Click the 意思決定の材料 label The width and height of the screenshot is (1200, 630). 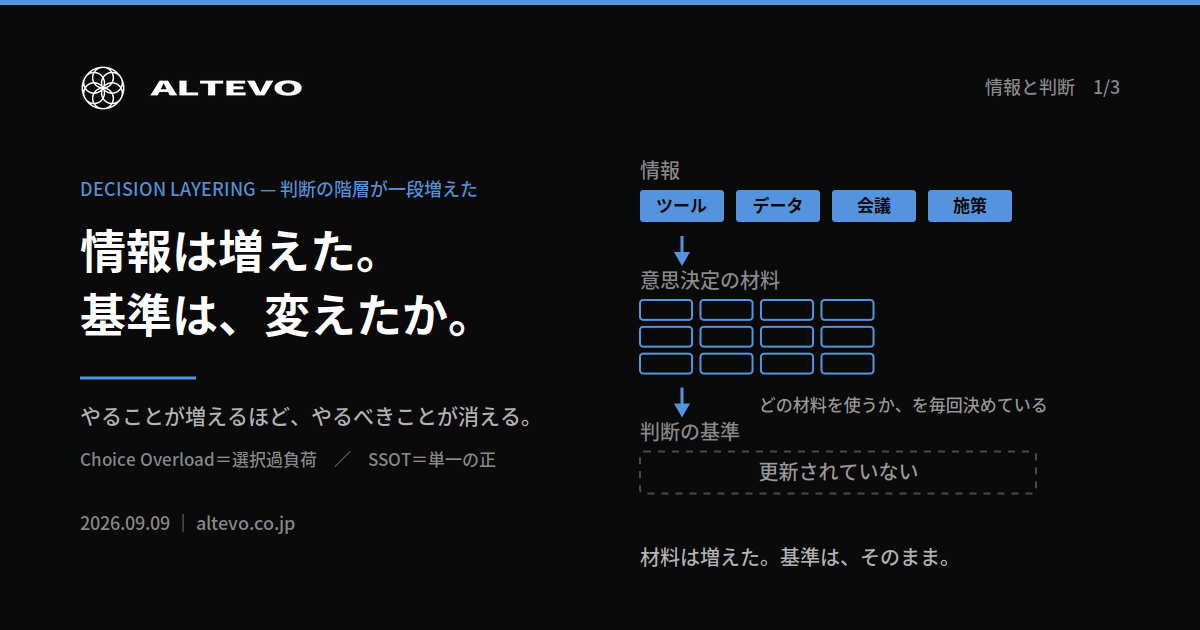[710, 280]
